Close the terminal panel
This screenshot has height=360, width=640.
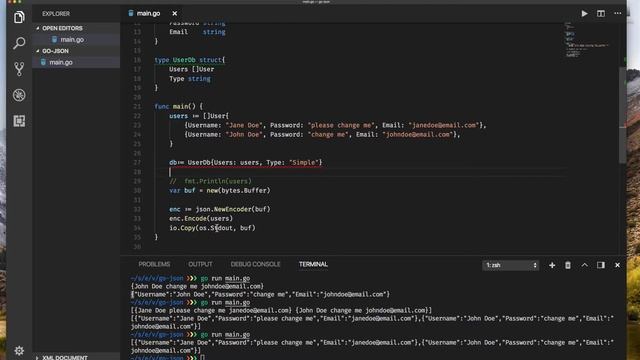[x=617, y=265]
